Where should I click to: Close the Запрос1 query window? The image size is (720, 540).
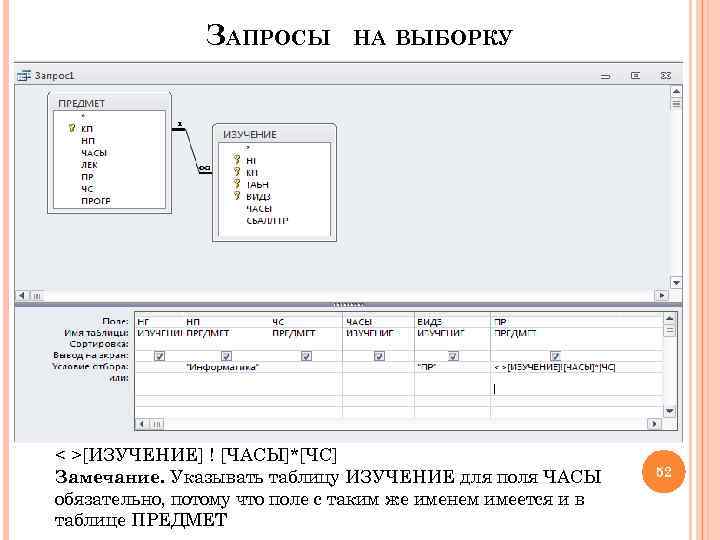pos(666,75)
